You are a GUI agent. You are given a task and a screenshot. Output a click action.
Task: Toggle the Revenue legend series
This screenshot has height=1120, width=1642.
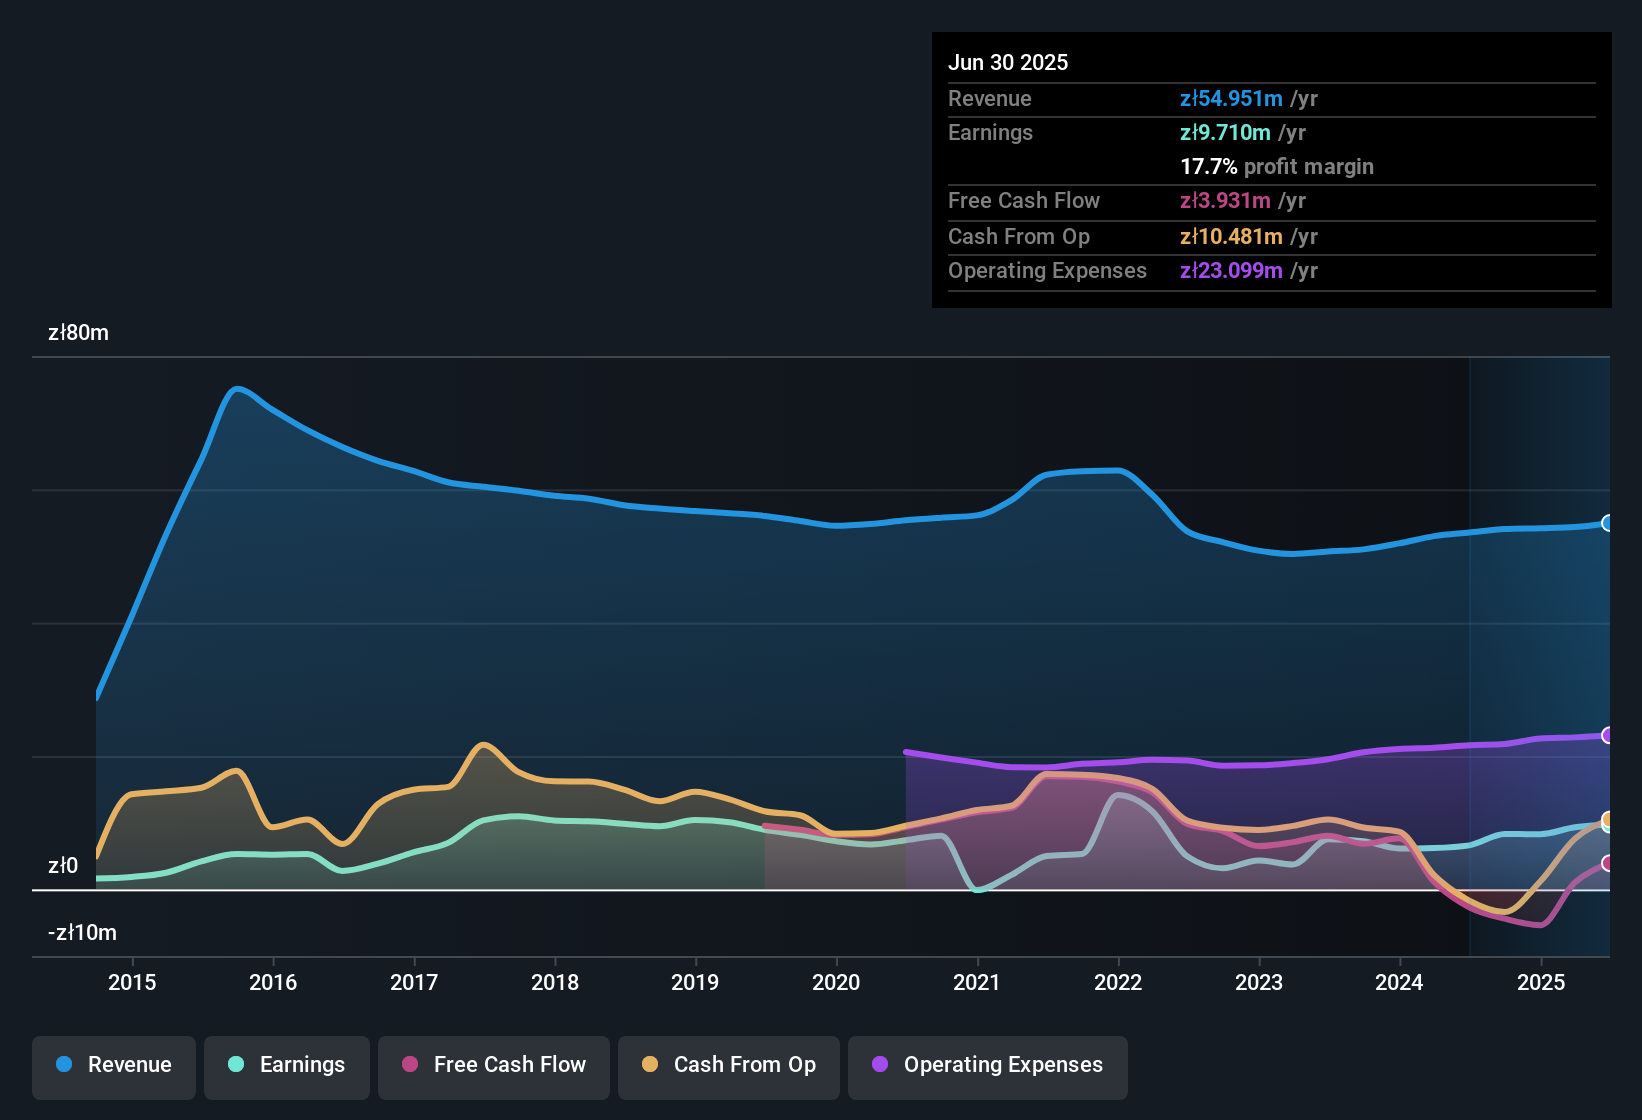tap(114, 1065)
